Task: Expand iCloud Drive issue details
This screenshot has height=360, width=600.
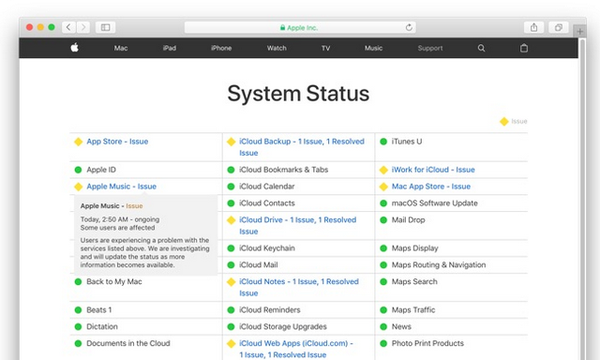Action: [x=297, y=225]
